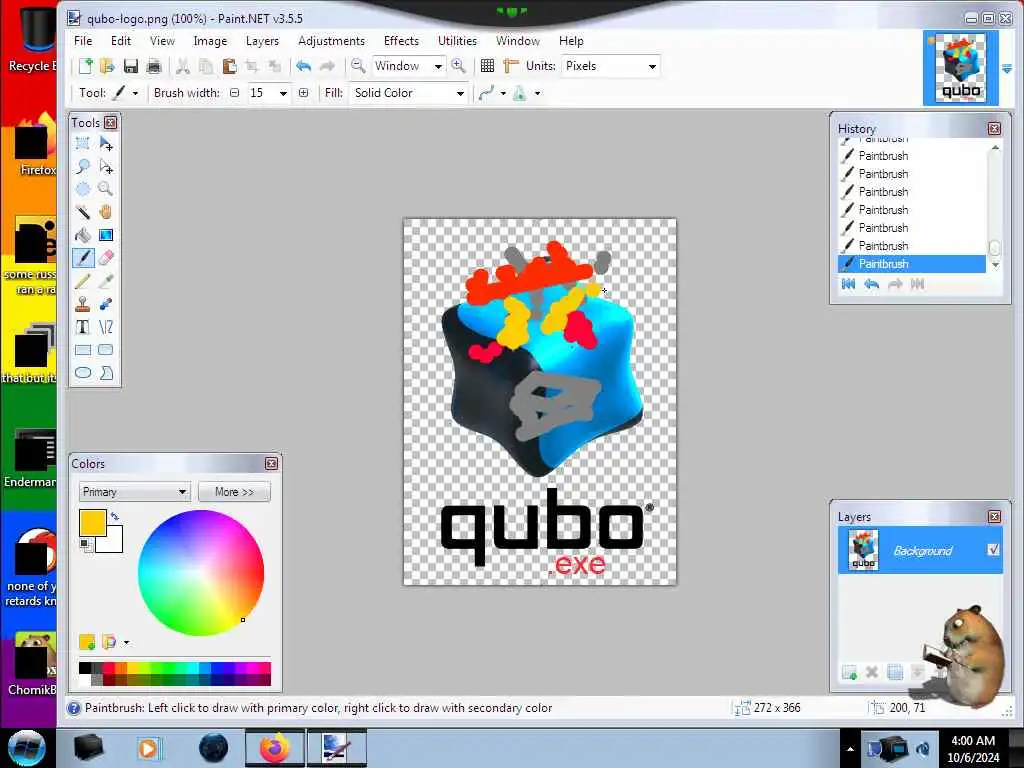Click the Undo arrow in toolbar

point(304,66)
